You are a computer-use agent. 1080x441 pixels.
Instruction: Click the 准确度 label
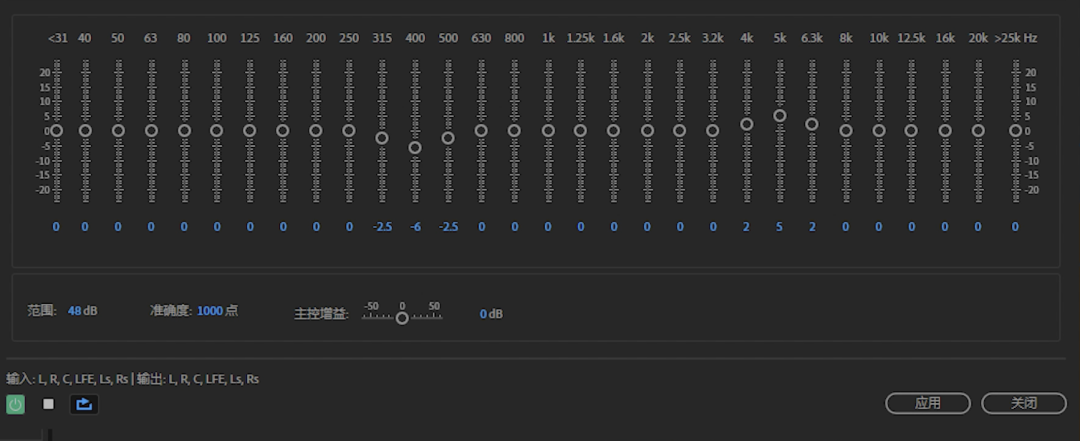170,311
